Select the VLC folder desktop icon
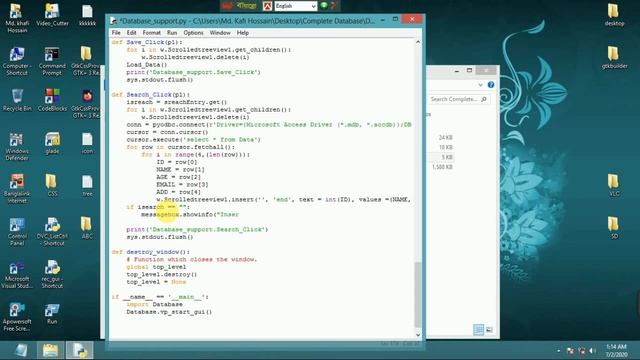 pyautogui.click(x=613, y=185)
